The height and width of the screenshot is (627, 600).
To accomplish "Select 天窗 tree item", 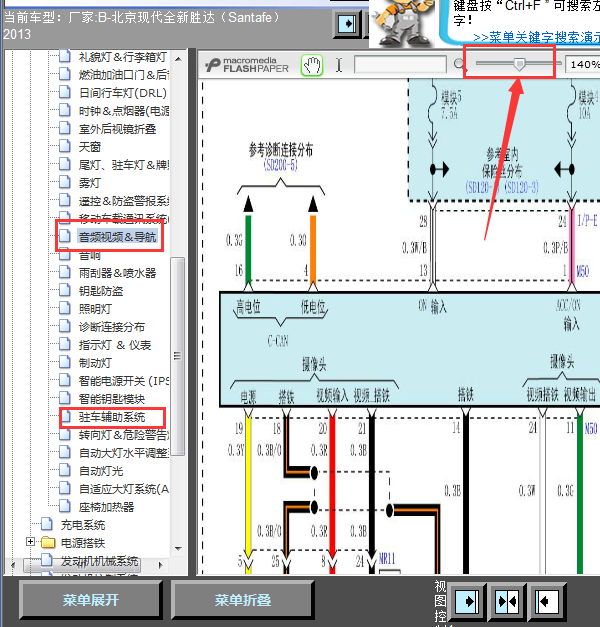I will click(90, 147).
